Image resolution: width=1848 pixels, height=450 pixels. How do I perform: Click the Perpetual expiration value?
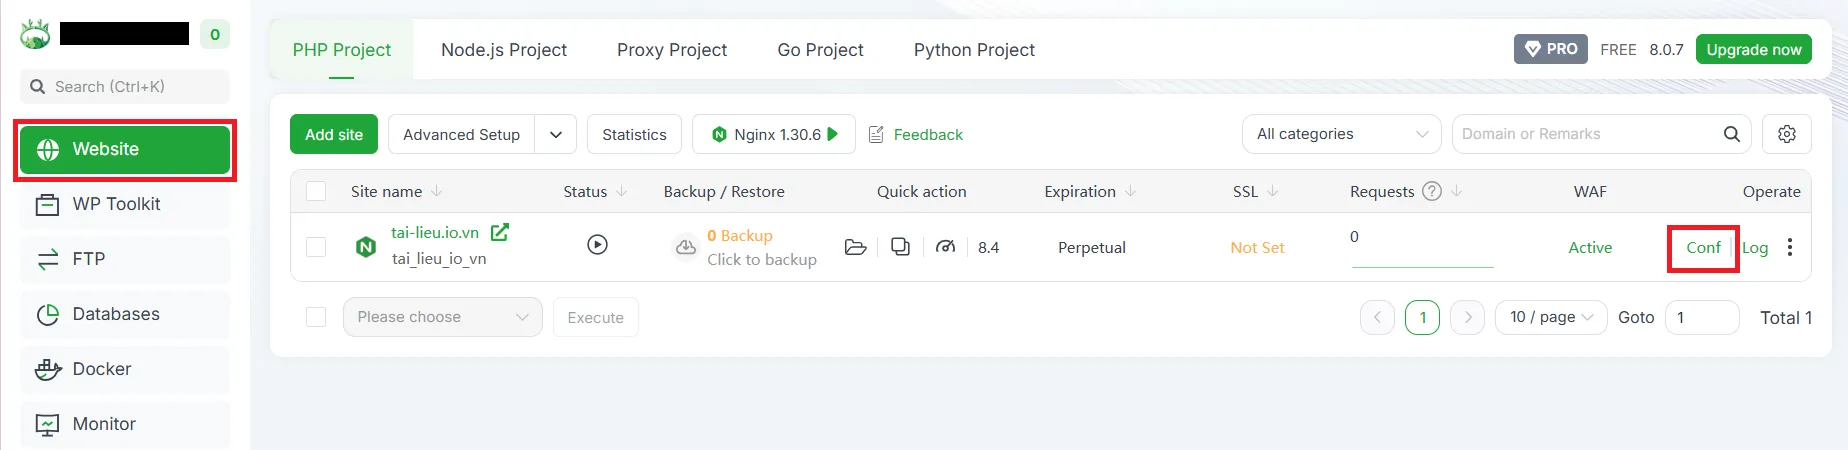tap(1092, 247)
